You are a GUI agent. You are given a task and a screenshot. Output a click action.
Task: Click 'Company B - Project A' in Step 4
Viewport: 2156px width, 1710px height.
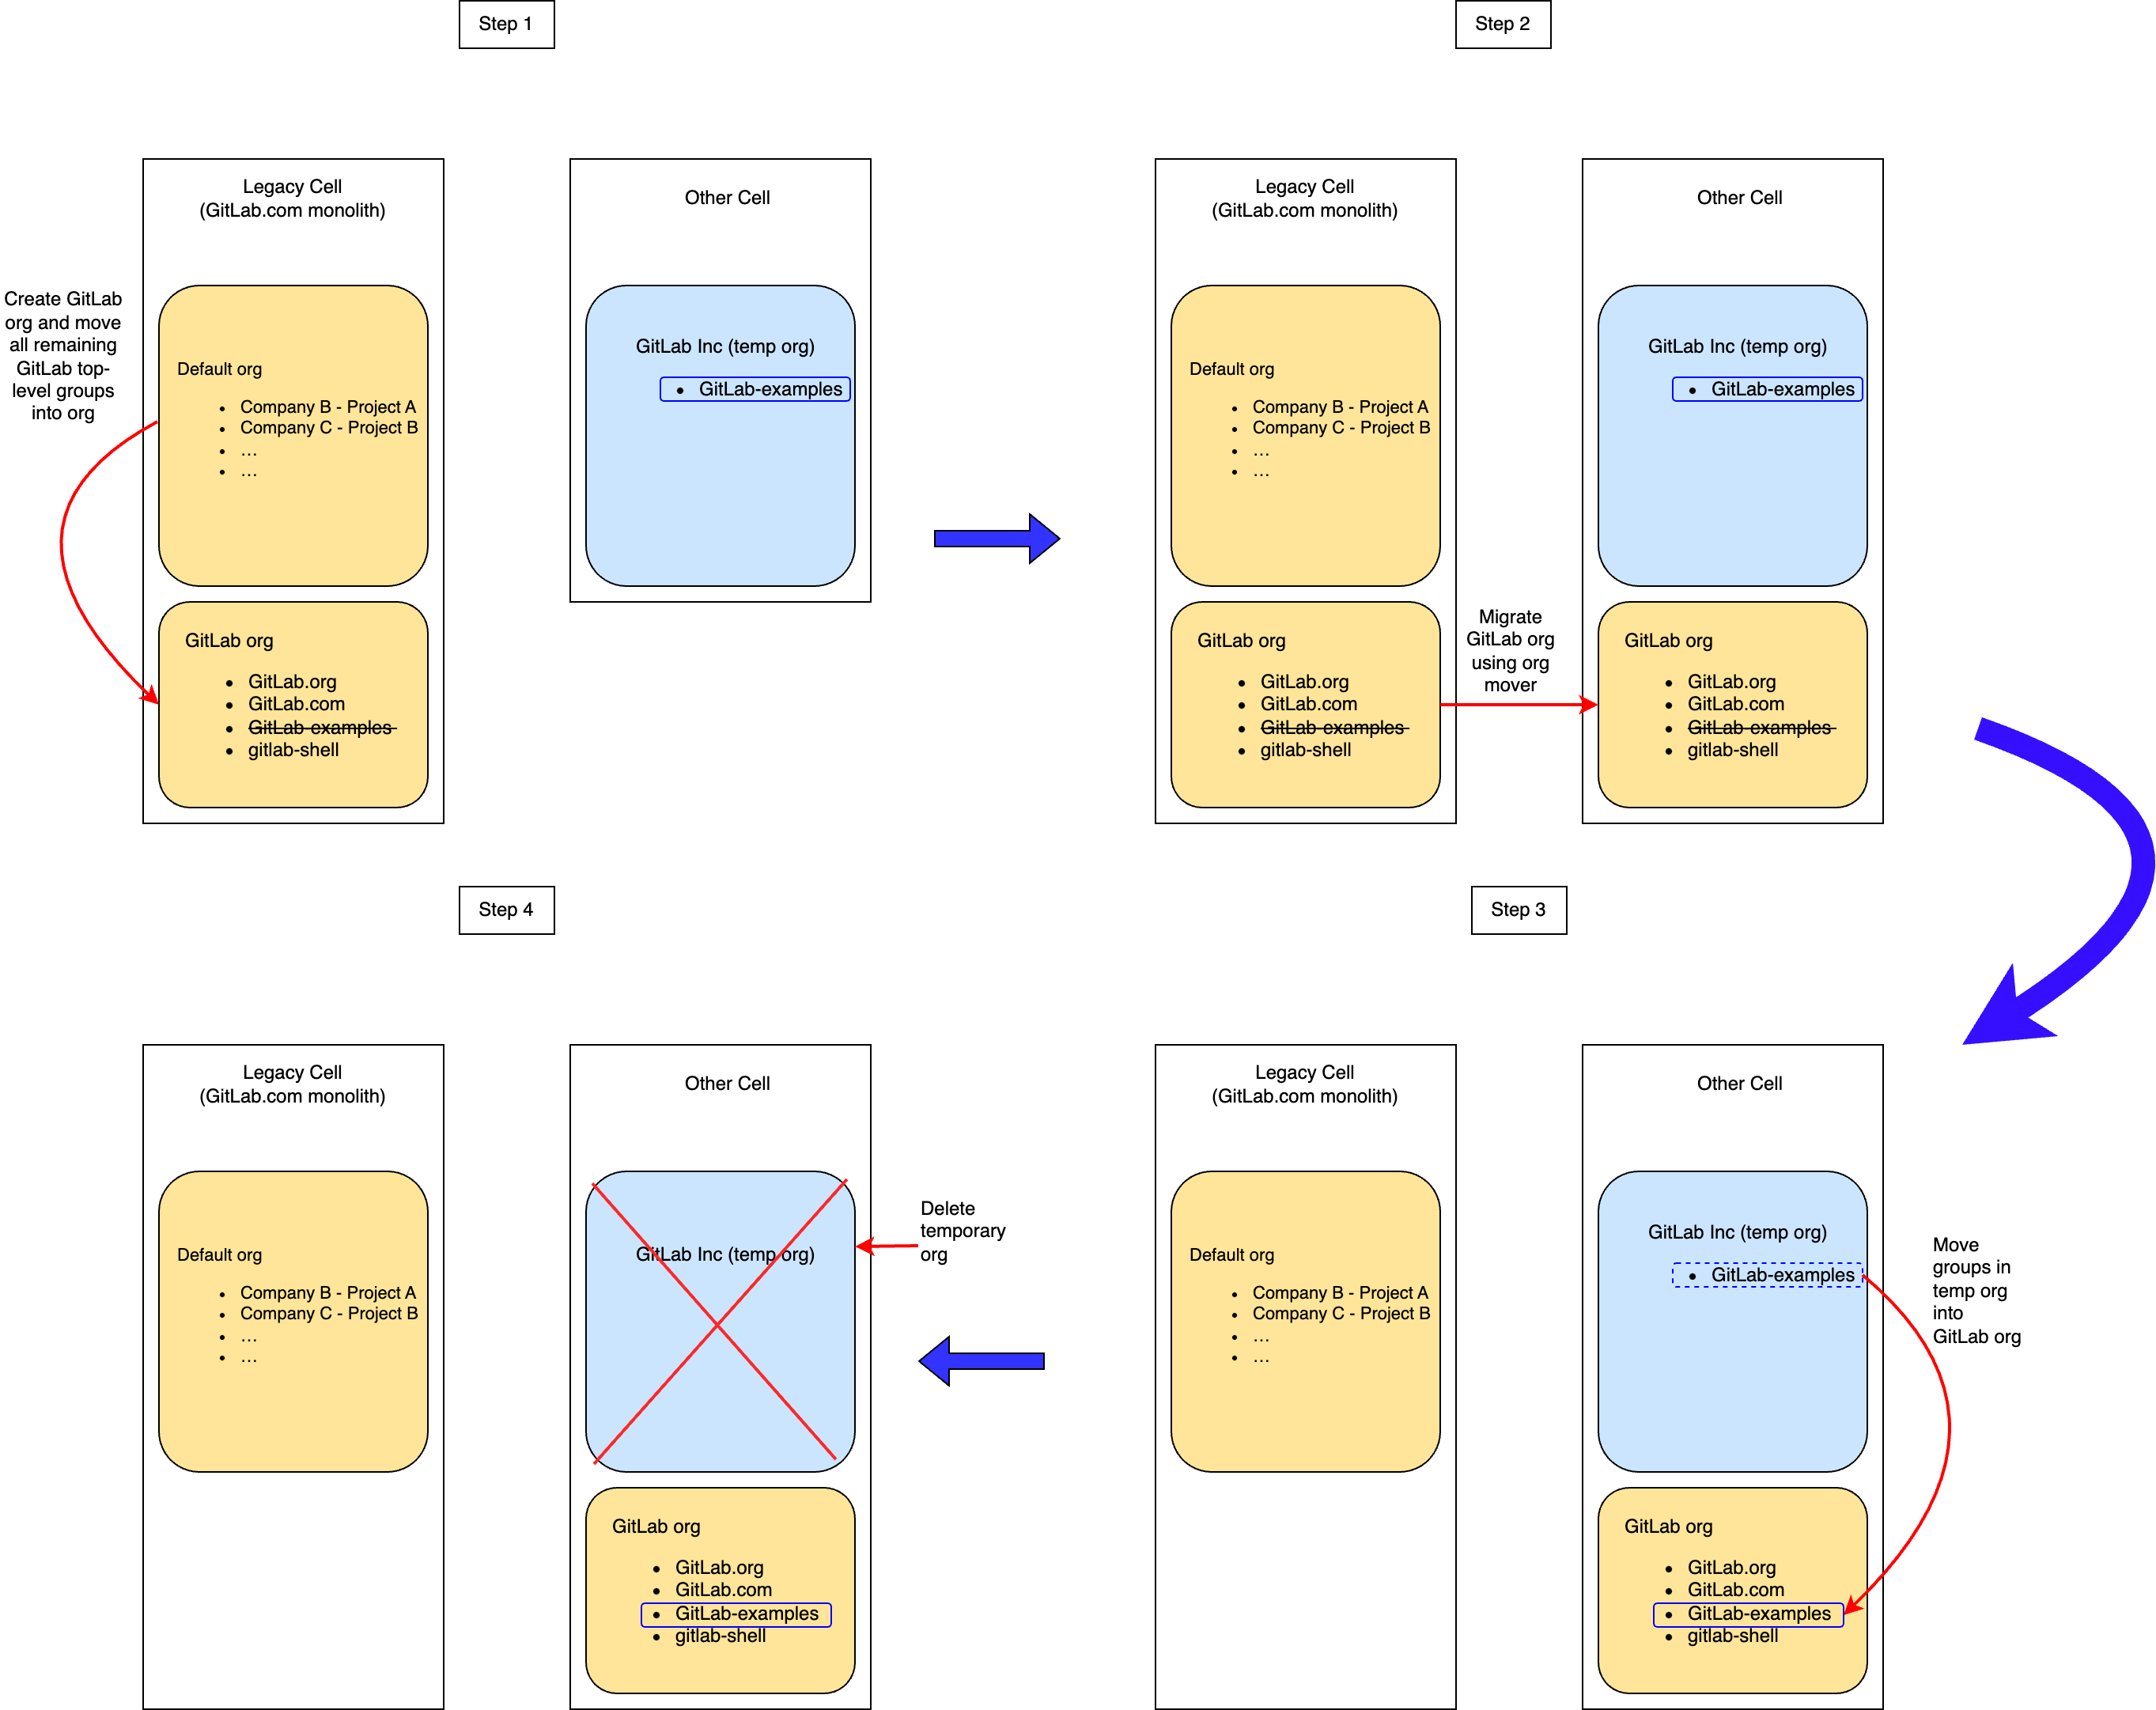click(x=328, y=1293)
